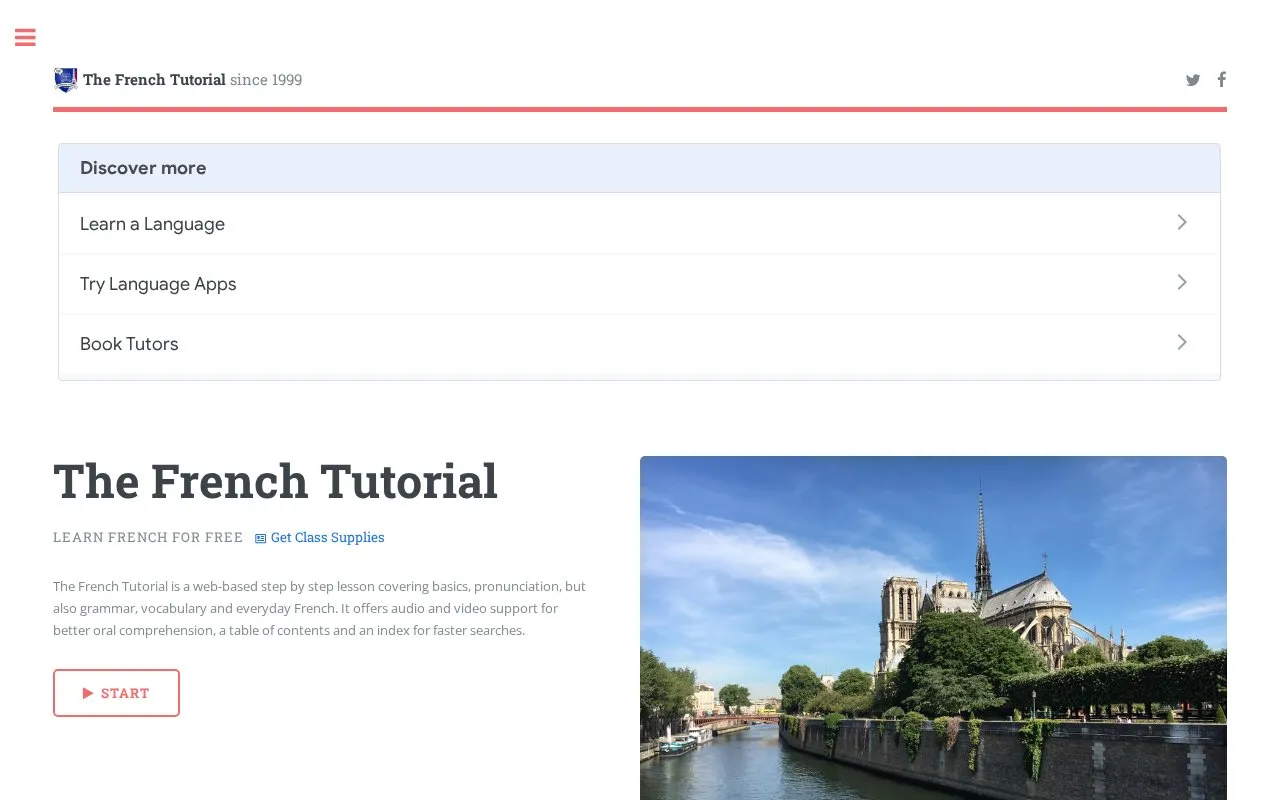The height and width of the screenshot is (800, 1280).
Task: Click the Discover more heading
Action: [x=143, y=168]
